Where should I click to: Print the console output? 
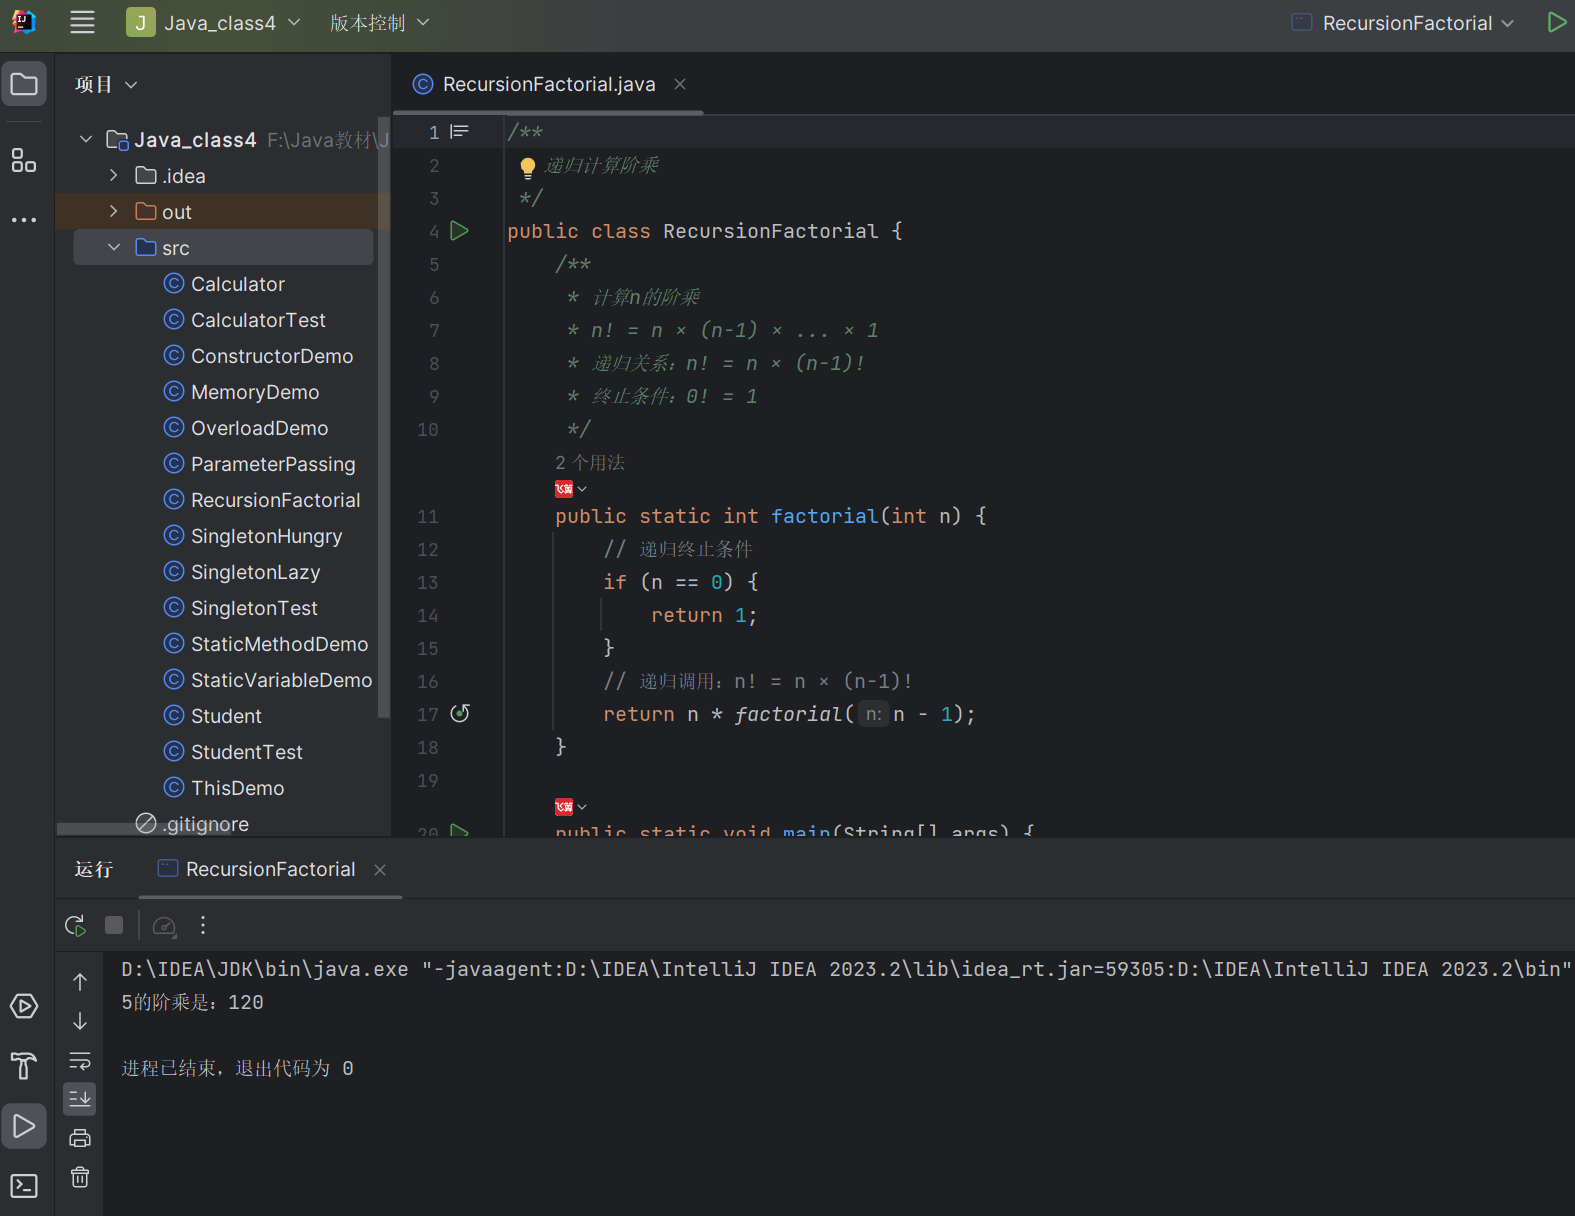click(80, 1138)
